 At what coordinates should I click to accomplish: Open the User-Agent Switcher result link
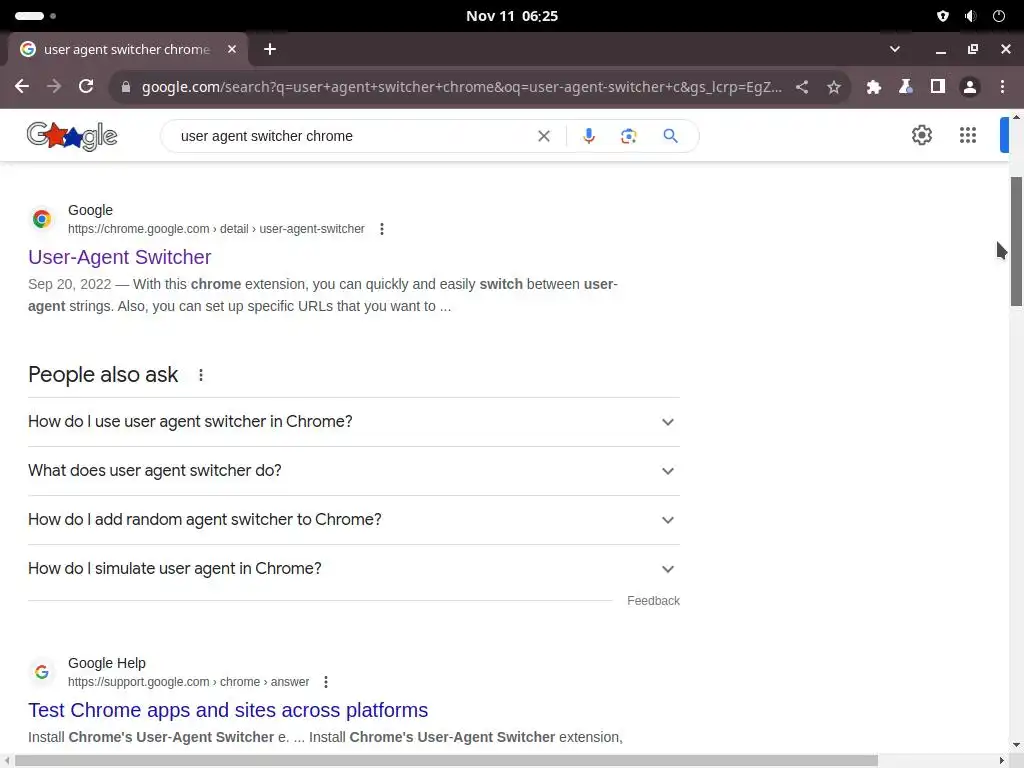[x=120, y=257]
